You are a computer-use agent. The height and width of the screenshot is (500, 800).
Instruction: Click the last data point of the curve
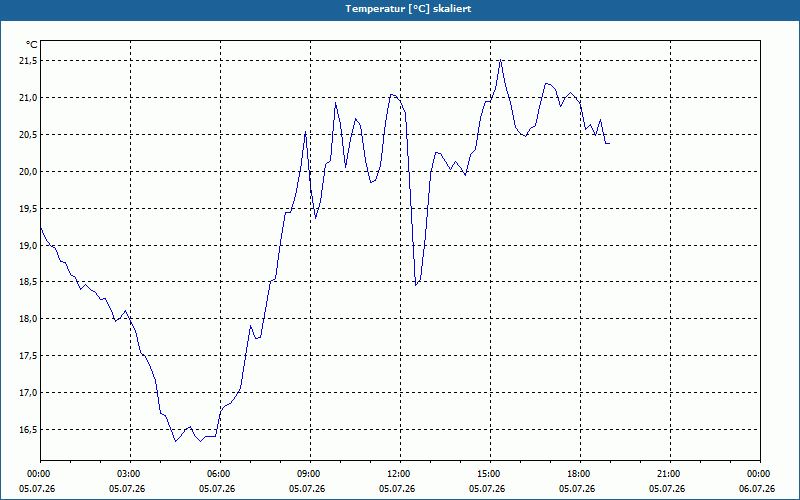[x=609, y=143]
